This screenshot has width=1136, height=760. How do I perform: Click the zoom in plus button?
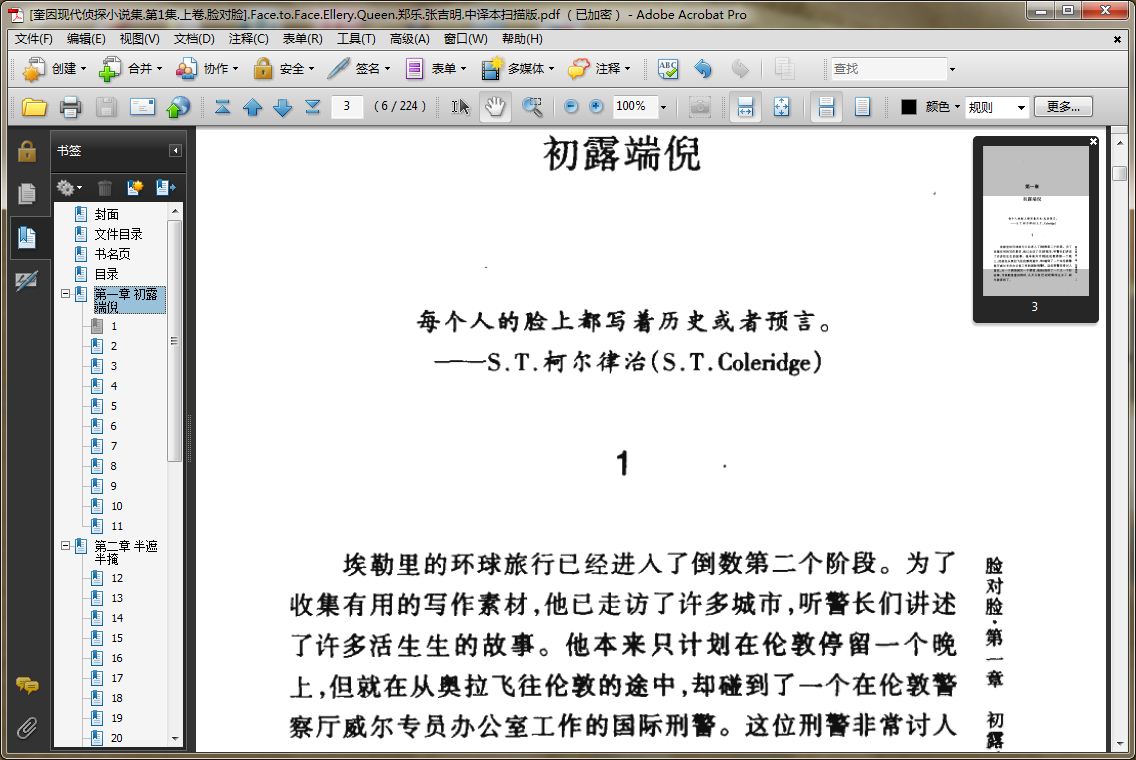(x=596, y=107)
